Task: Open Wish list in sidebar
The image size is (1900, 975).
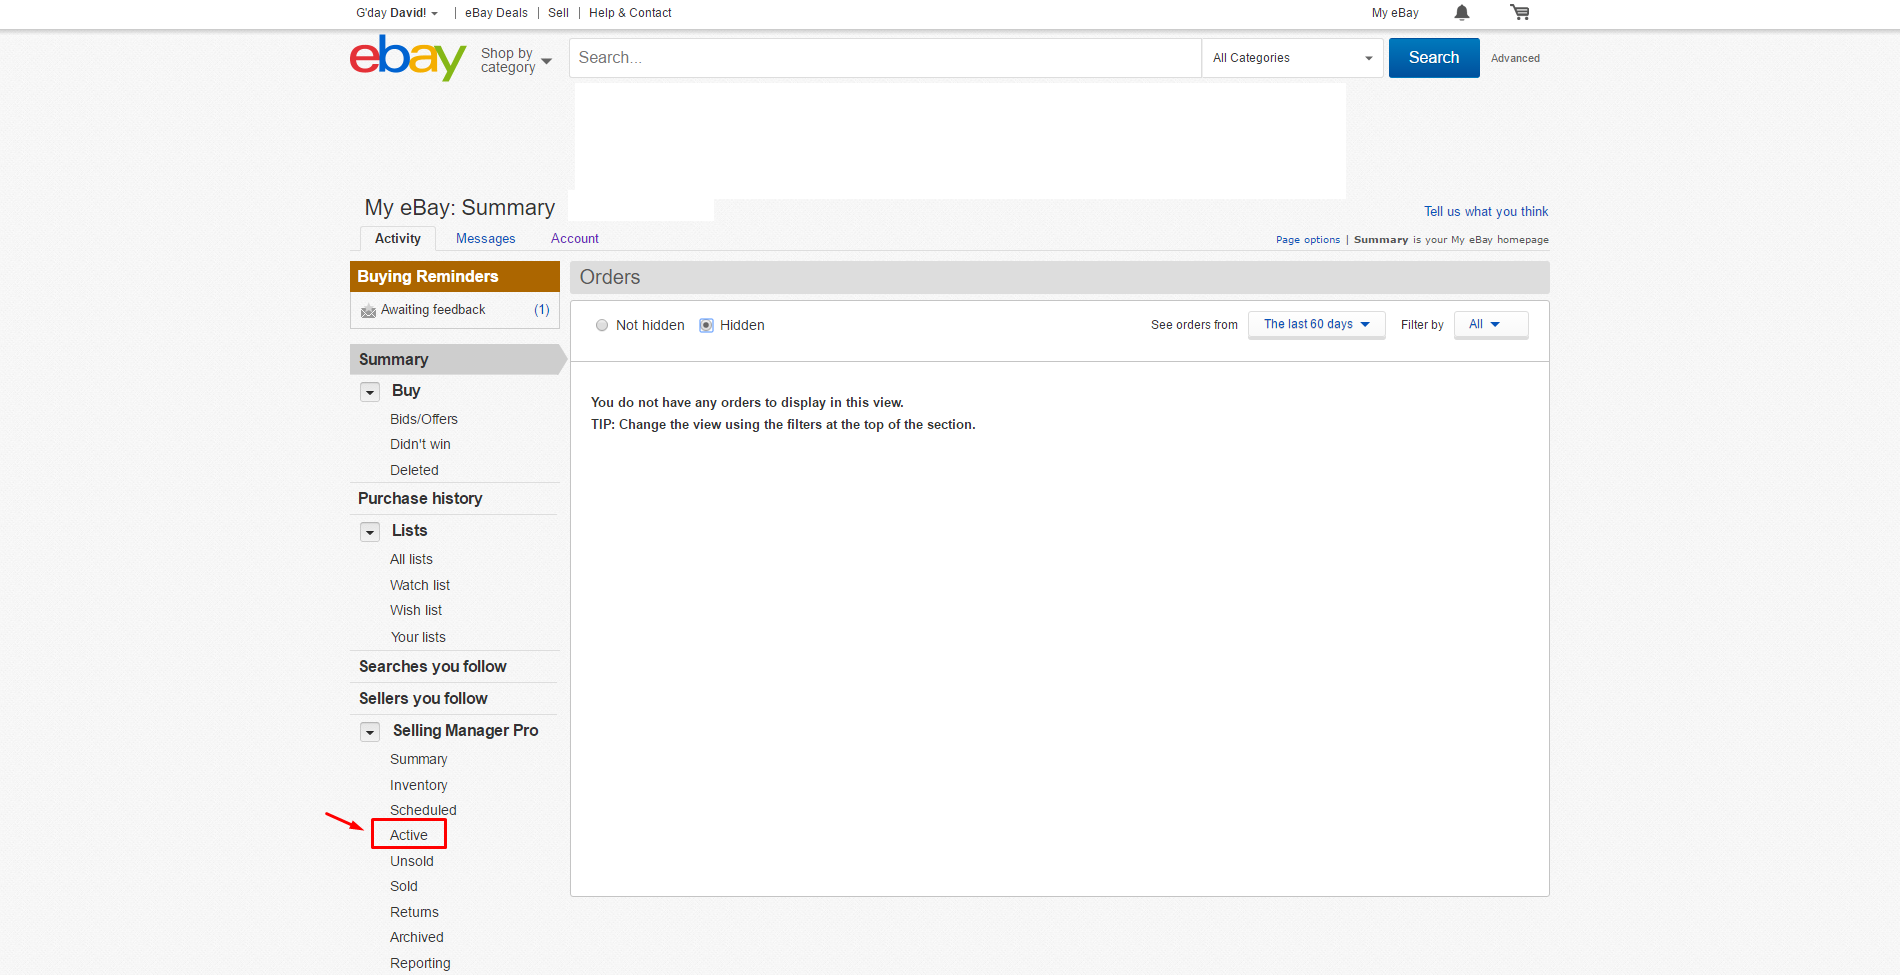Action: [416, 610]
